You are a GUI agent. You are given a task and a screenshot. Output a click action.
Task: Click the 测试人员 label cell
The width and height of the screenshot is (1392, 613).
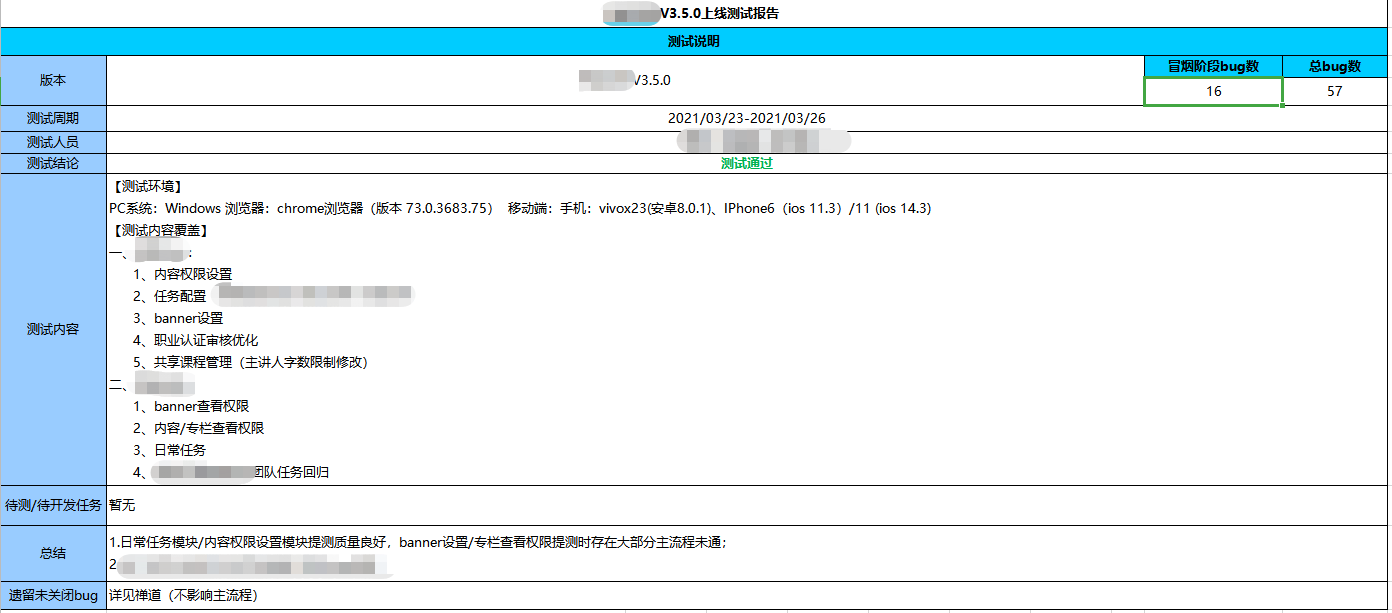pos(53,142)
